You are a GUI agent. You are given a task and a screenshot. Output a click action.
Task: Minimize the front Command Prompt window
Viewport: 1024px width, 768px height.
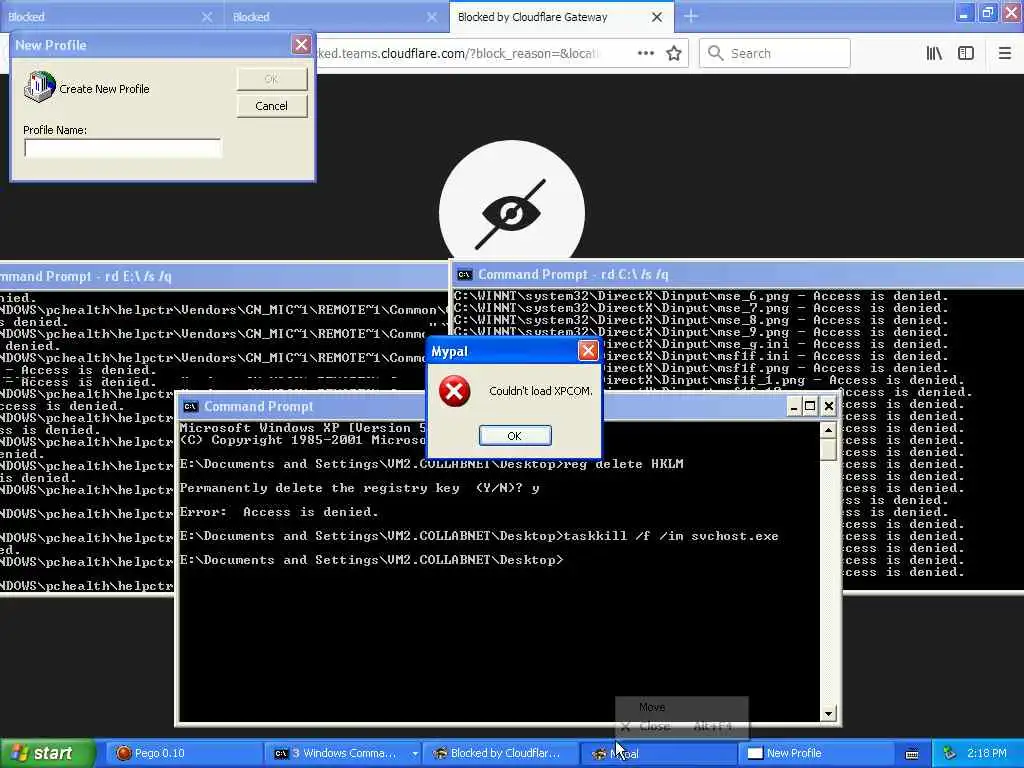(793, 406)
